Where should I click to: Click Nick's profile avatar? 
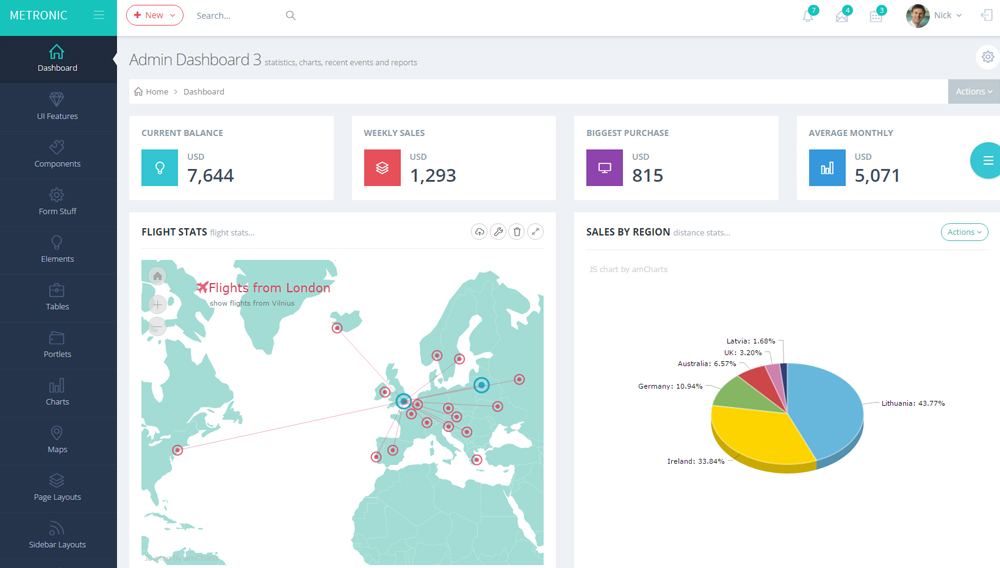click(x=918, y=15)
